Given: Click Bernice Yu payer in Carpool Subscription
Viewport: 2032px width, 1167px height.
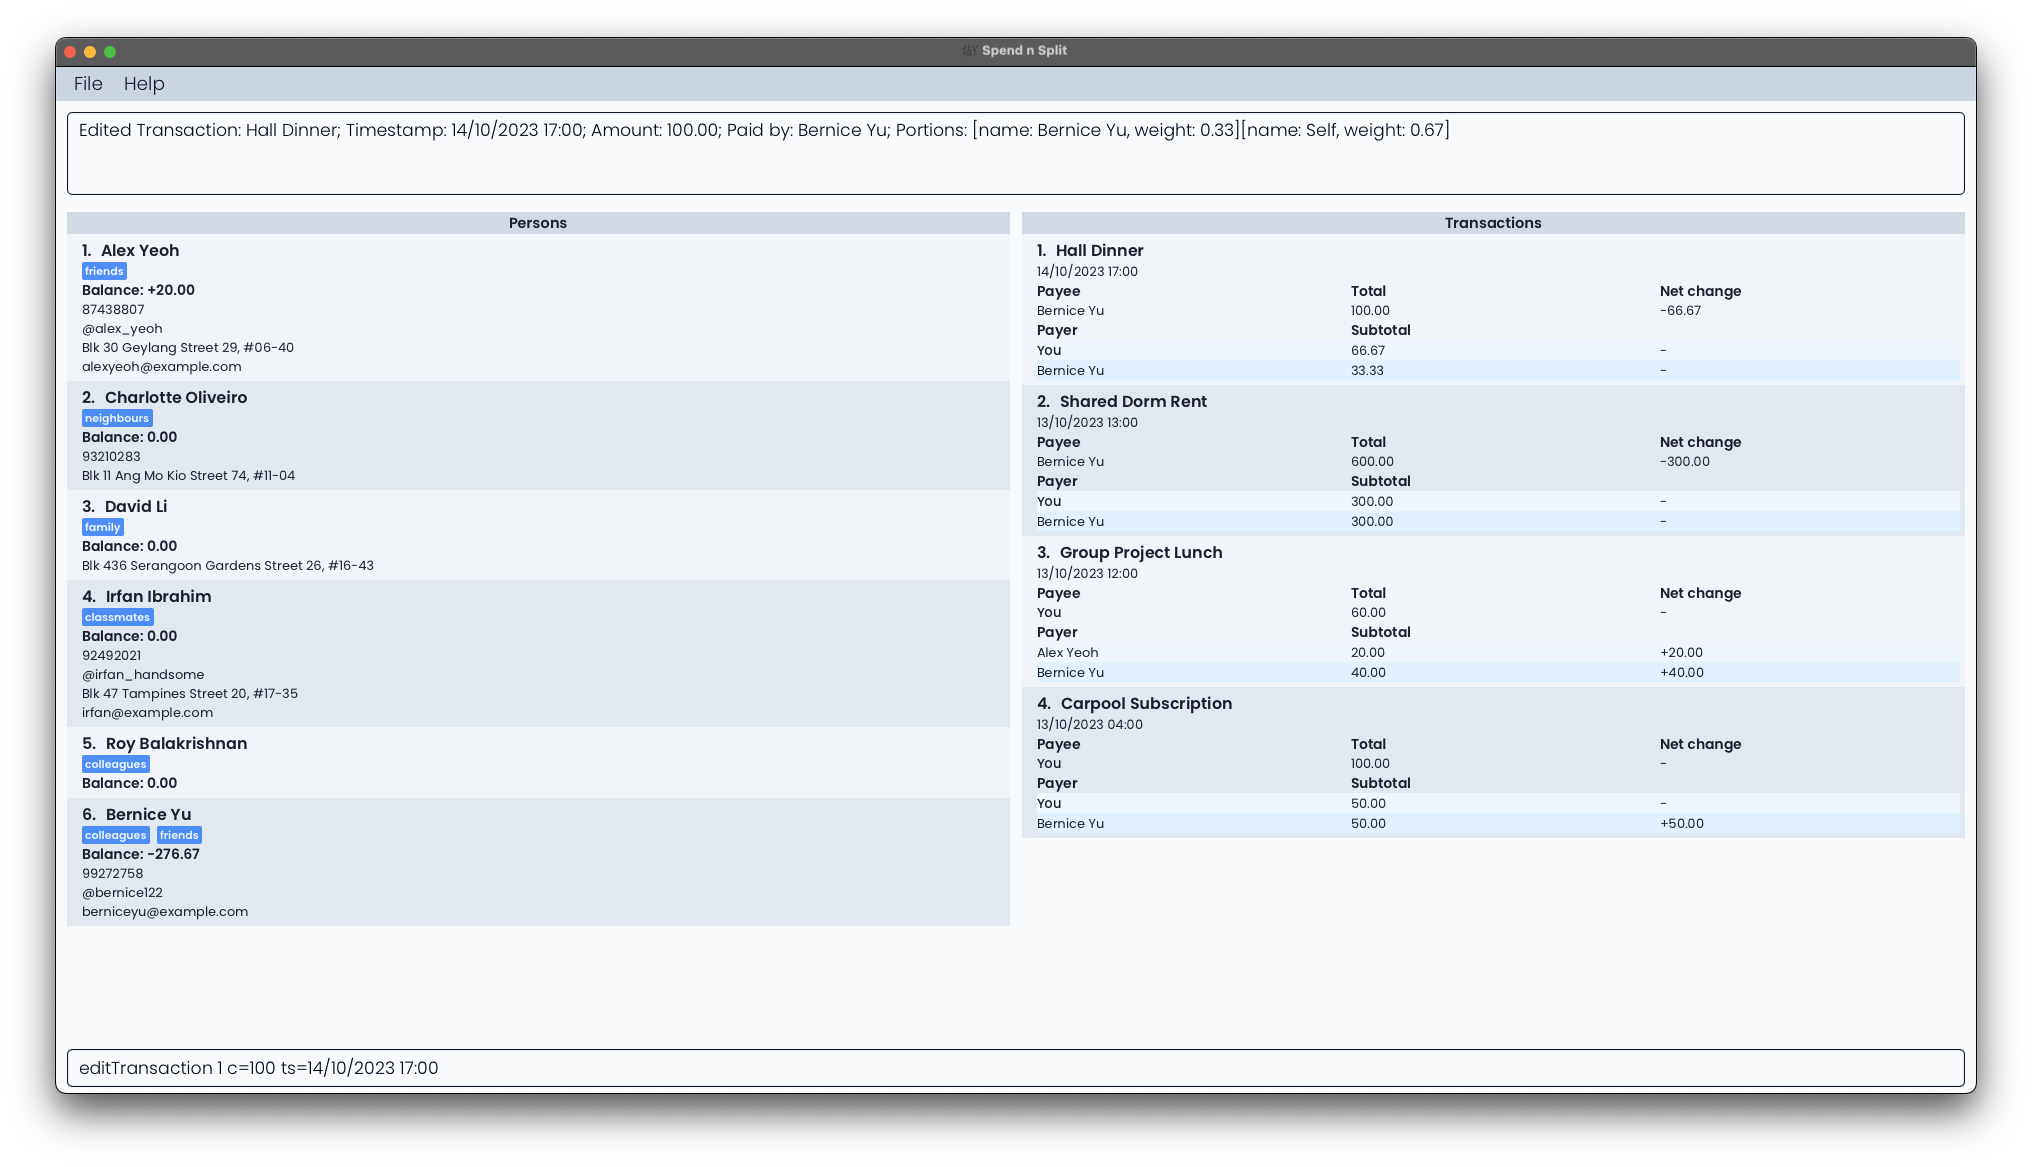Looking at the screenshot, I should coord(1070,824).
